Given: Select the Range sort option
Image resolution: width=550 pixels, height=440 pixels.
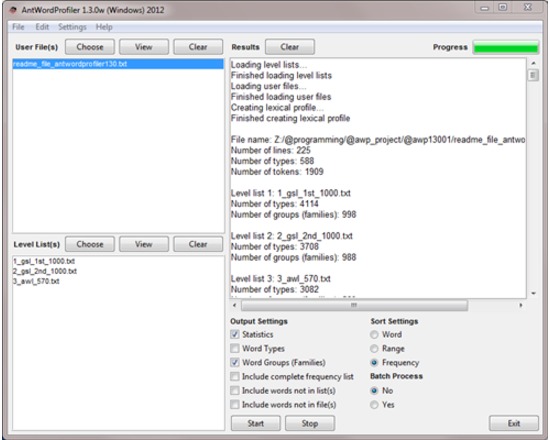Looking at the screenshot, I should (374, 349).
